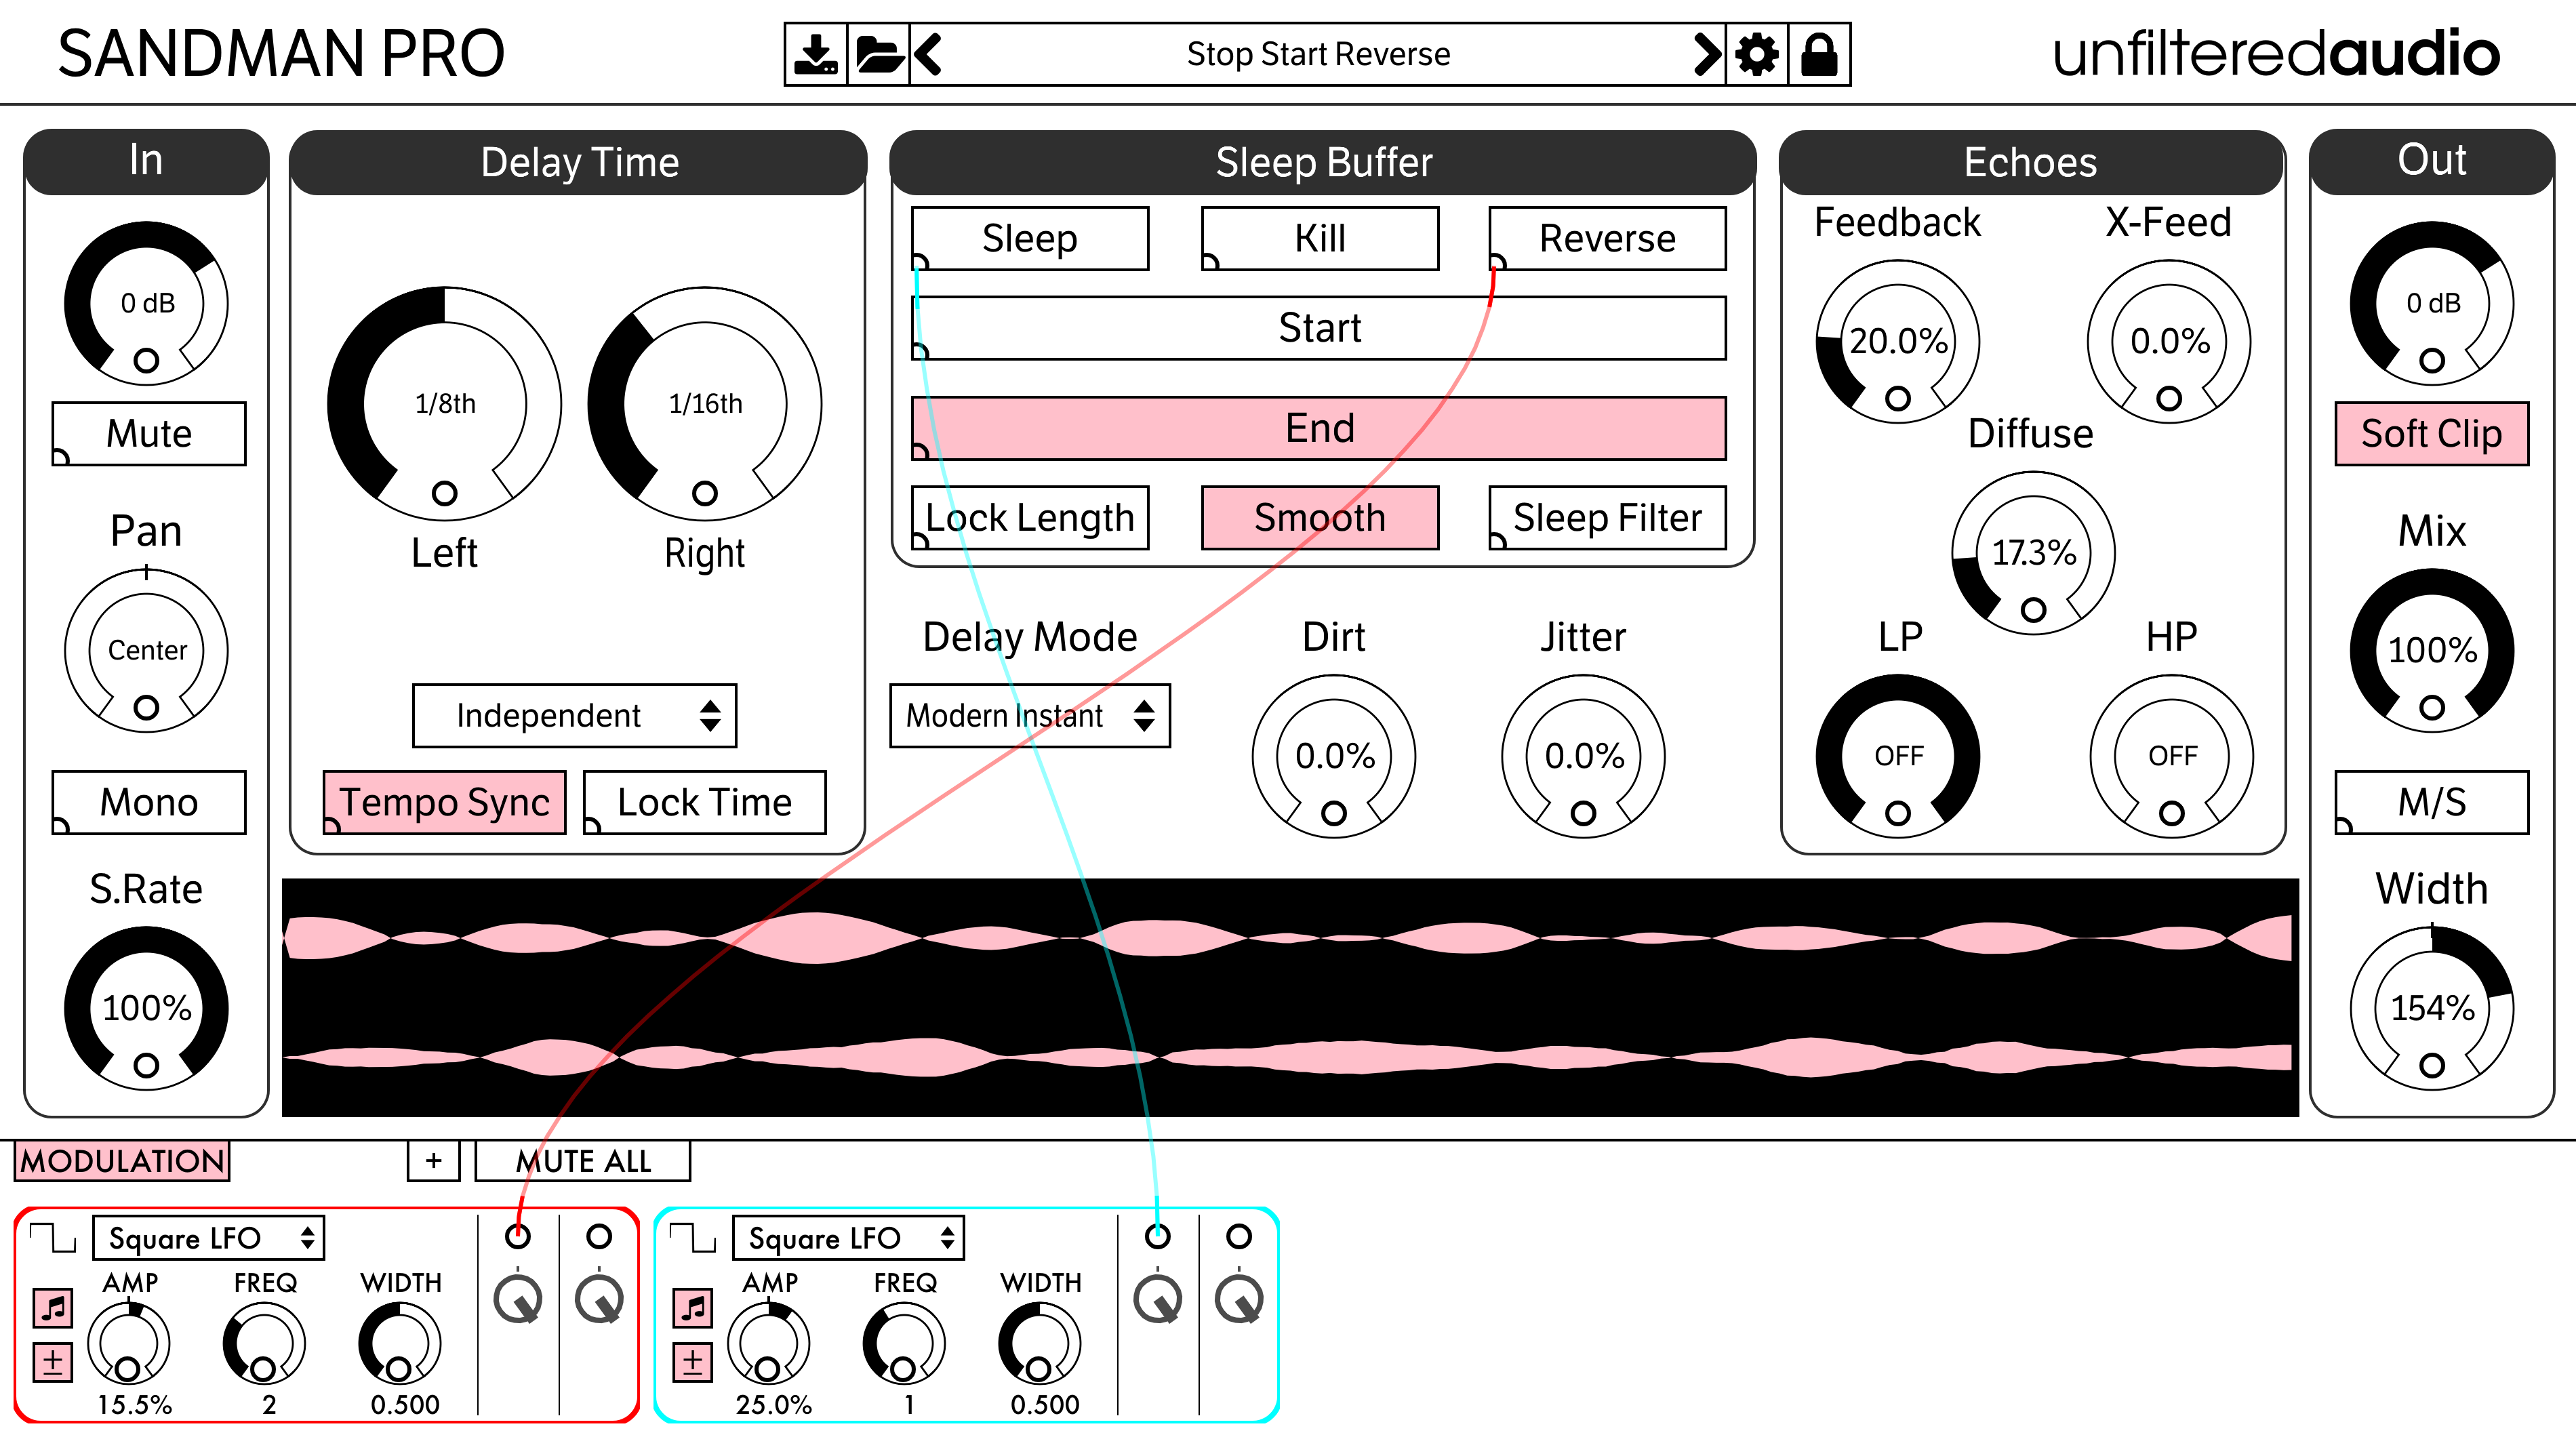Enable Lock Length toggle

click(x=1030, y=518)
